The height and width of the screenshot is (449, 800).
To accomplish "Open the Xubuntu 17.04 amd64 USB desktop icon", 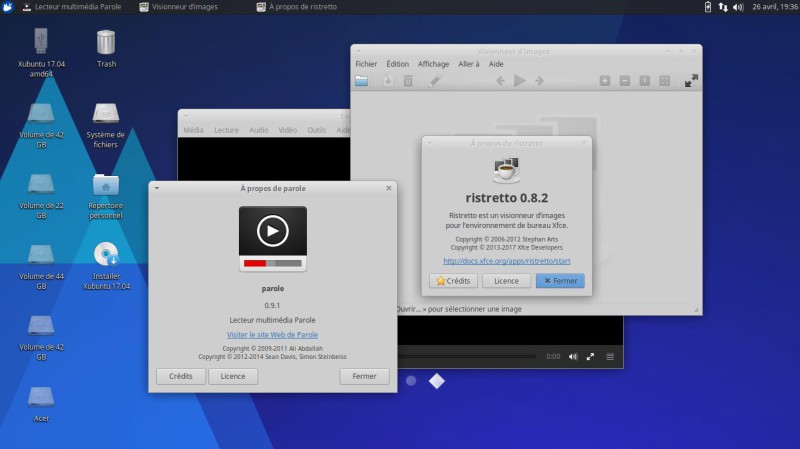I will coord(41,52).
